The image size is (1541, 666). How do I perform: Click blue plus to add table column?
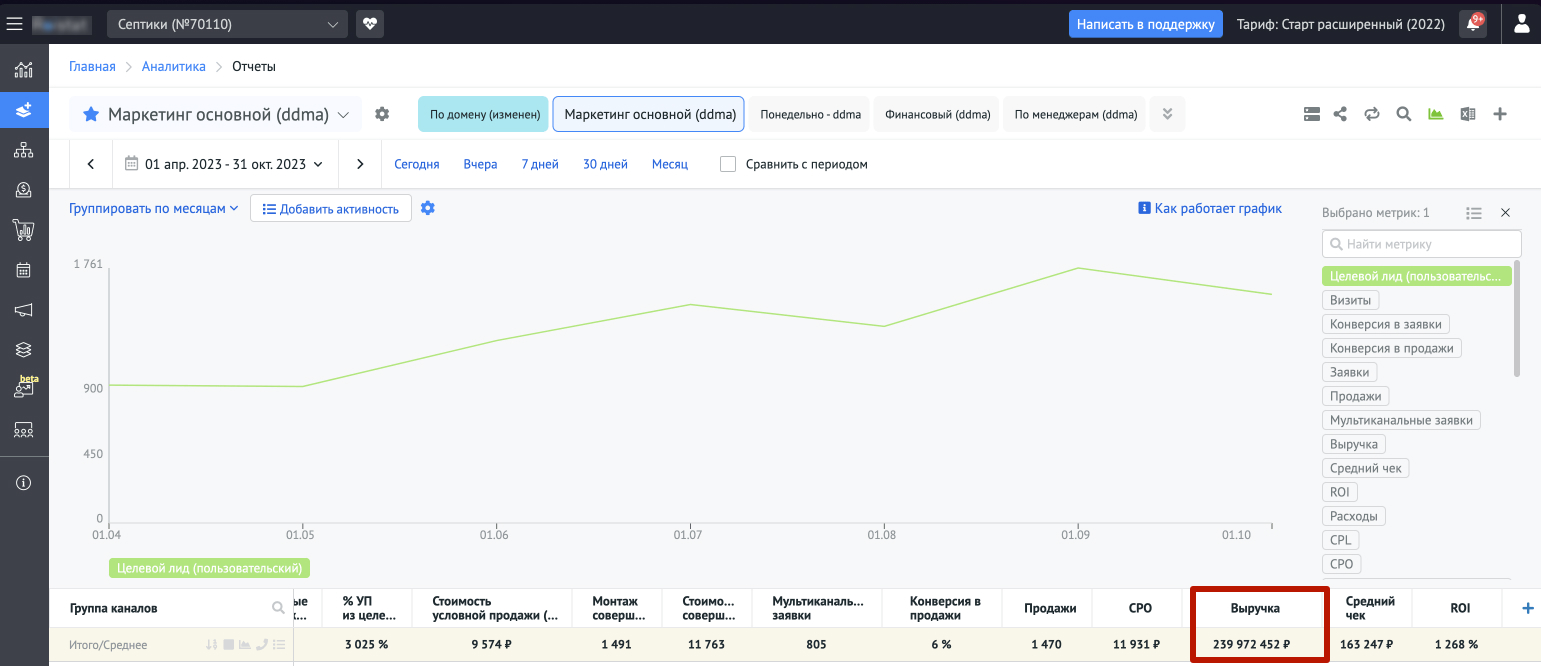(x=1527, y=608)
